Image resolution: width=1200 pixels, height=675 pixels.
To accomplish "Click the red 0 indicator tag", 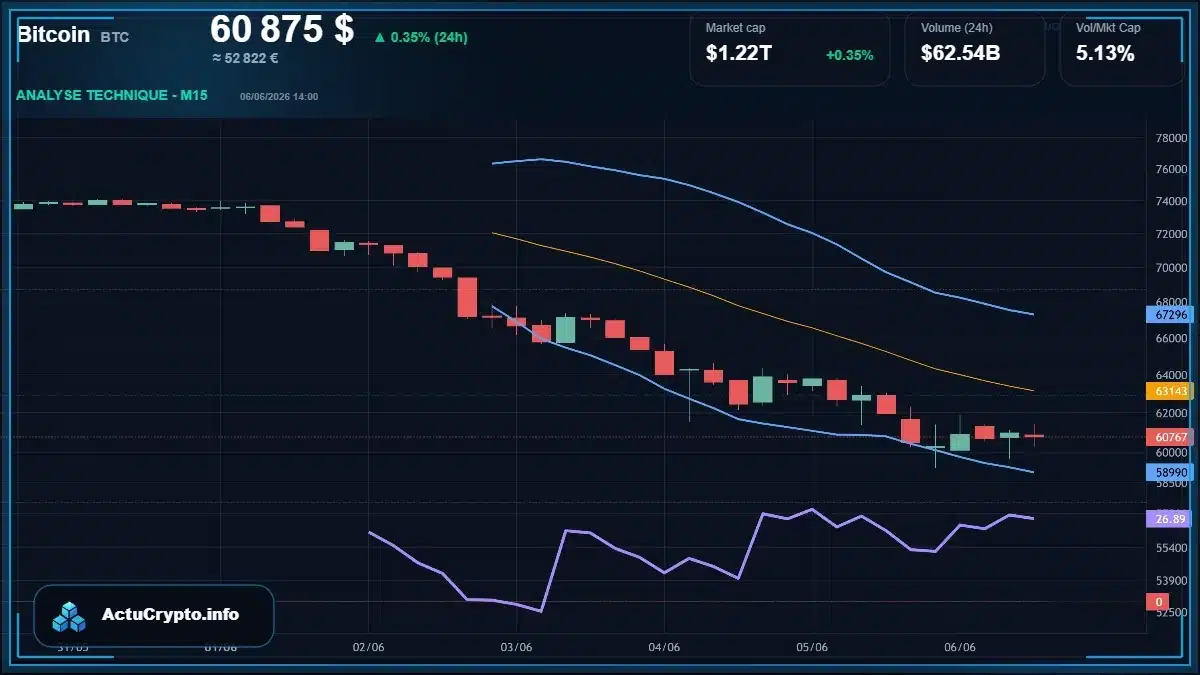I will (1158, 602).
